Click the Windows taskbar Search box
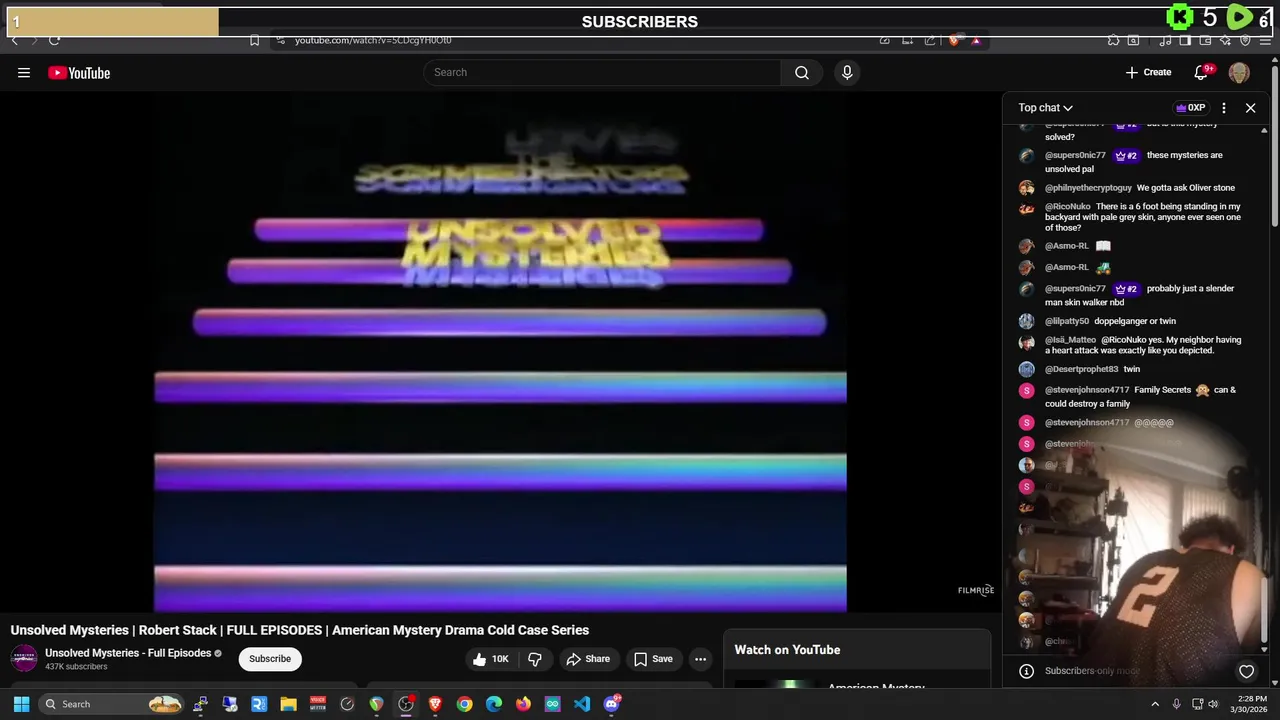1280x720 pixels. coord(112,704)
